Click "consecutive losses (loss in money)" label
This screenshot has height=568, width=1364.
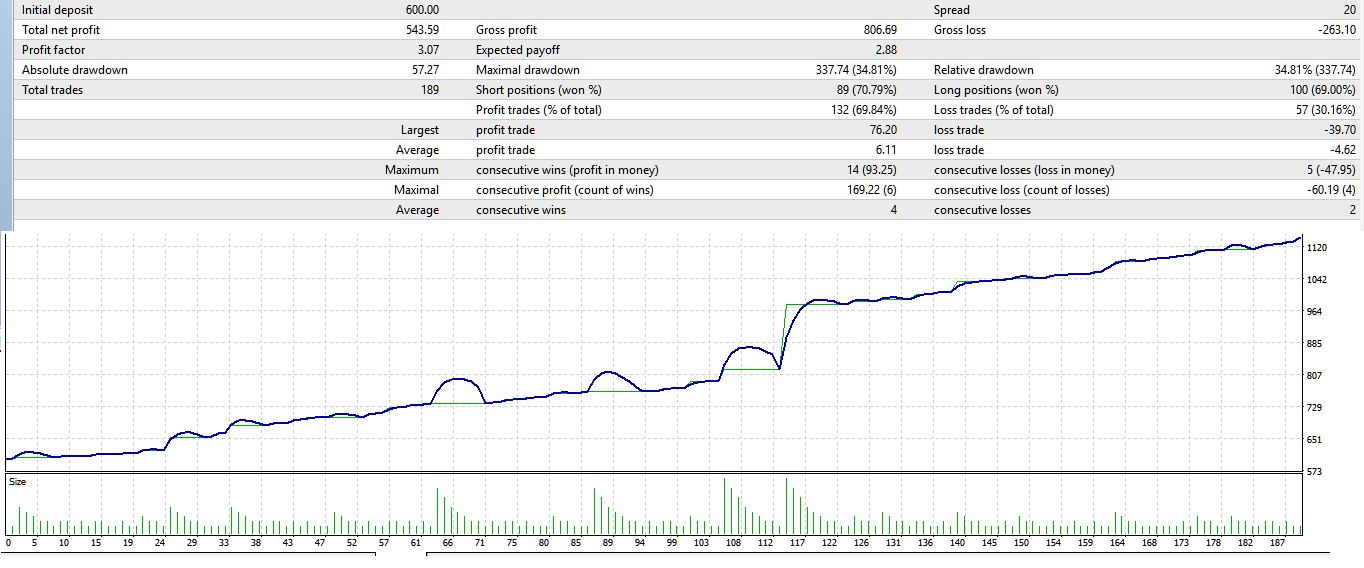1024,170
